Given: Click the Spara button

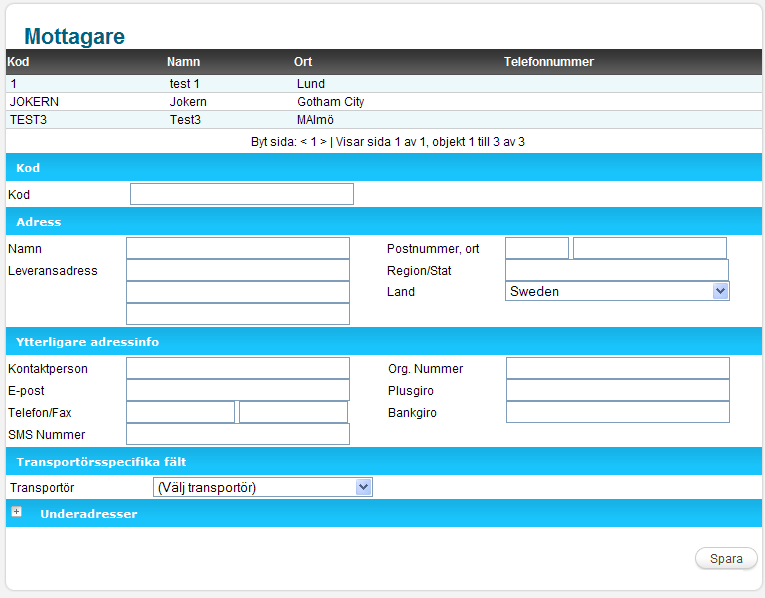Looking at the screenshot, I should click(x=726, y=558).
